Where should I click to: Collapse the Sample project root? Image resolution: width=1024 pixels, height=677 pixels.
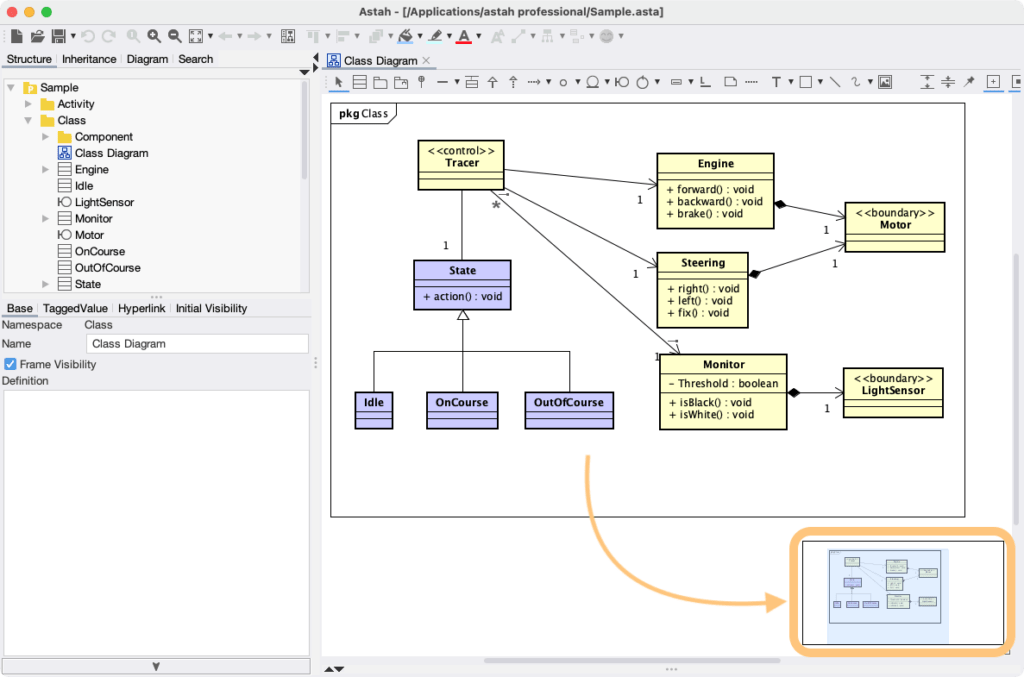coord(11,87)
